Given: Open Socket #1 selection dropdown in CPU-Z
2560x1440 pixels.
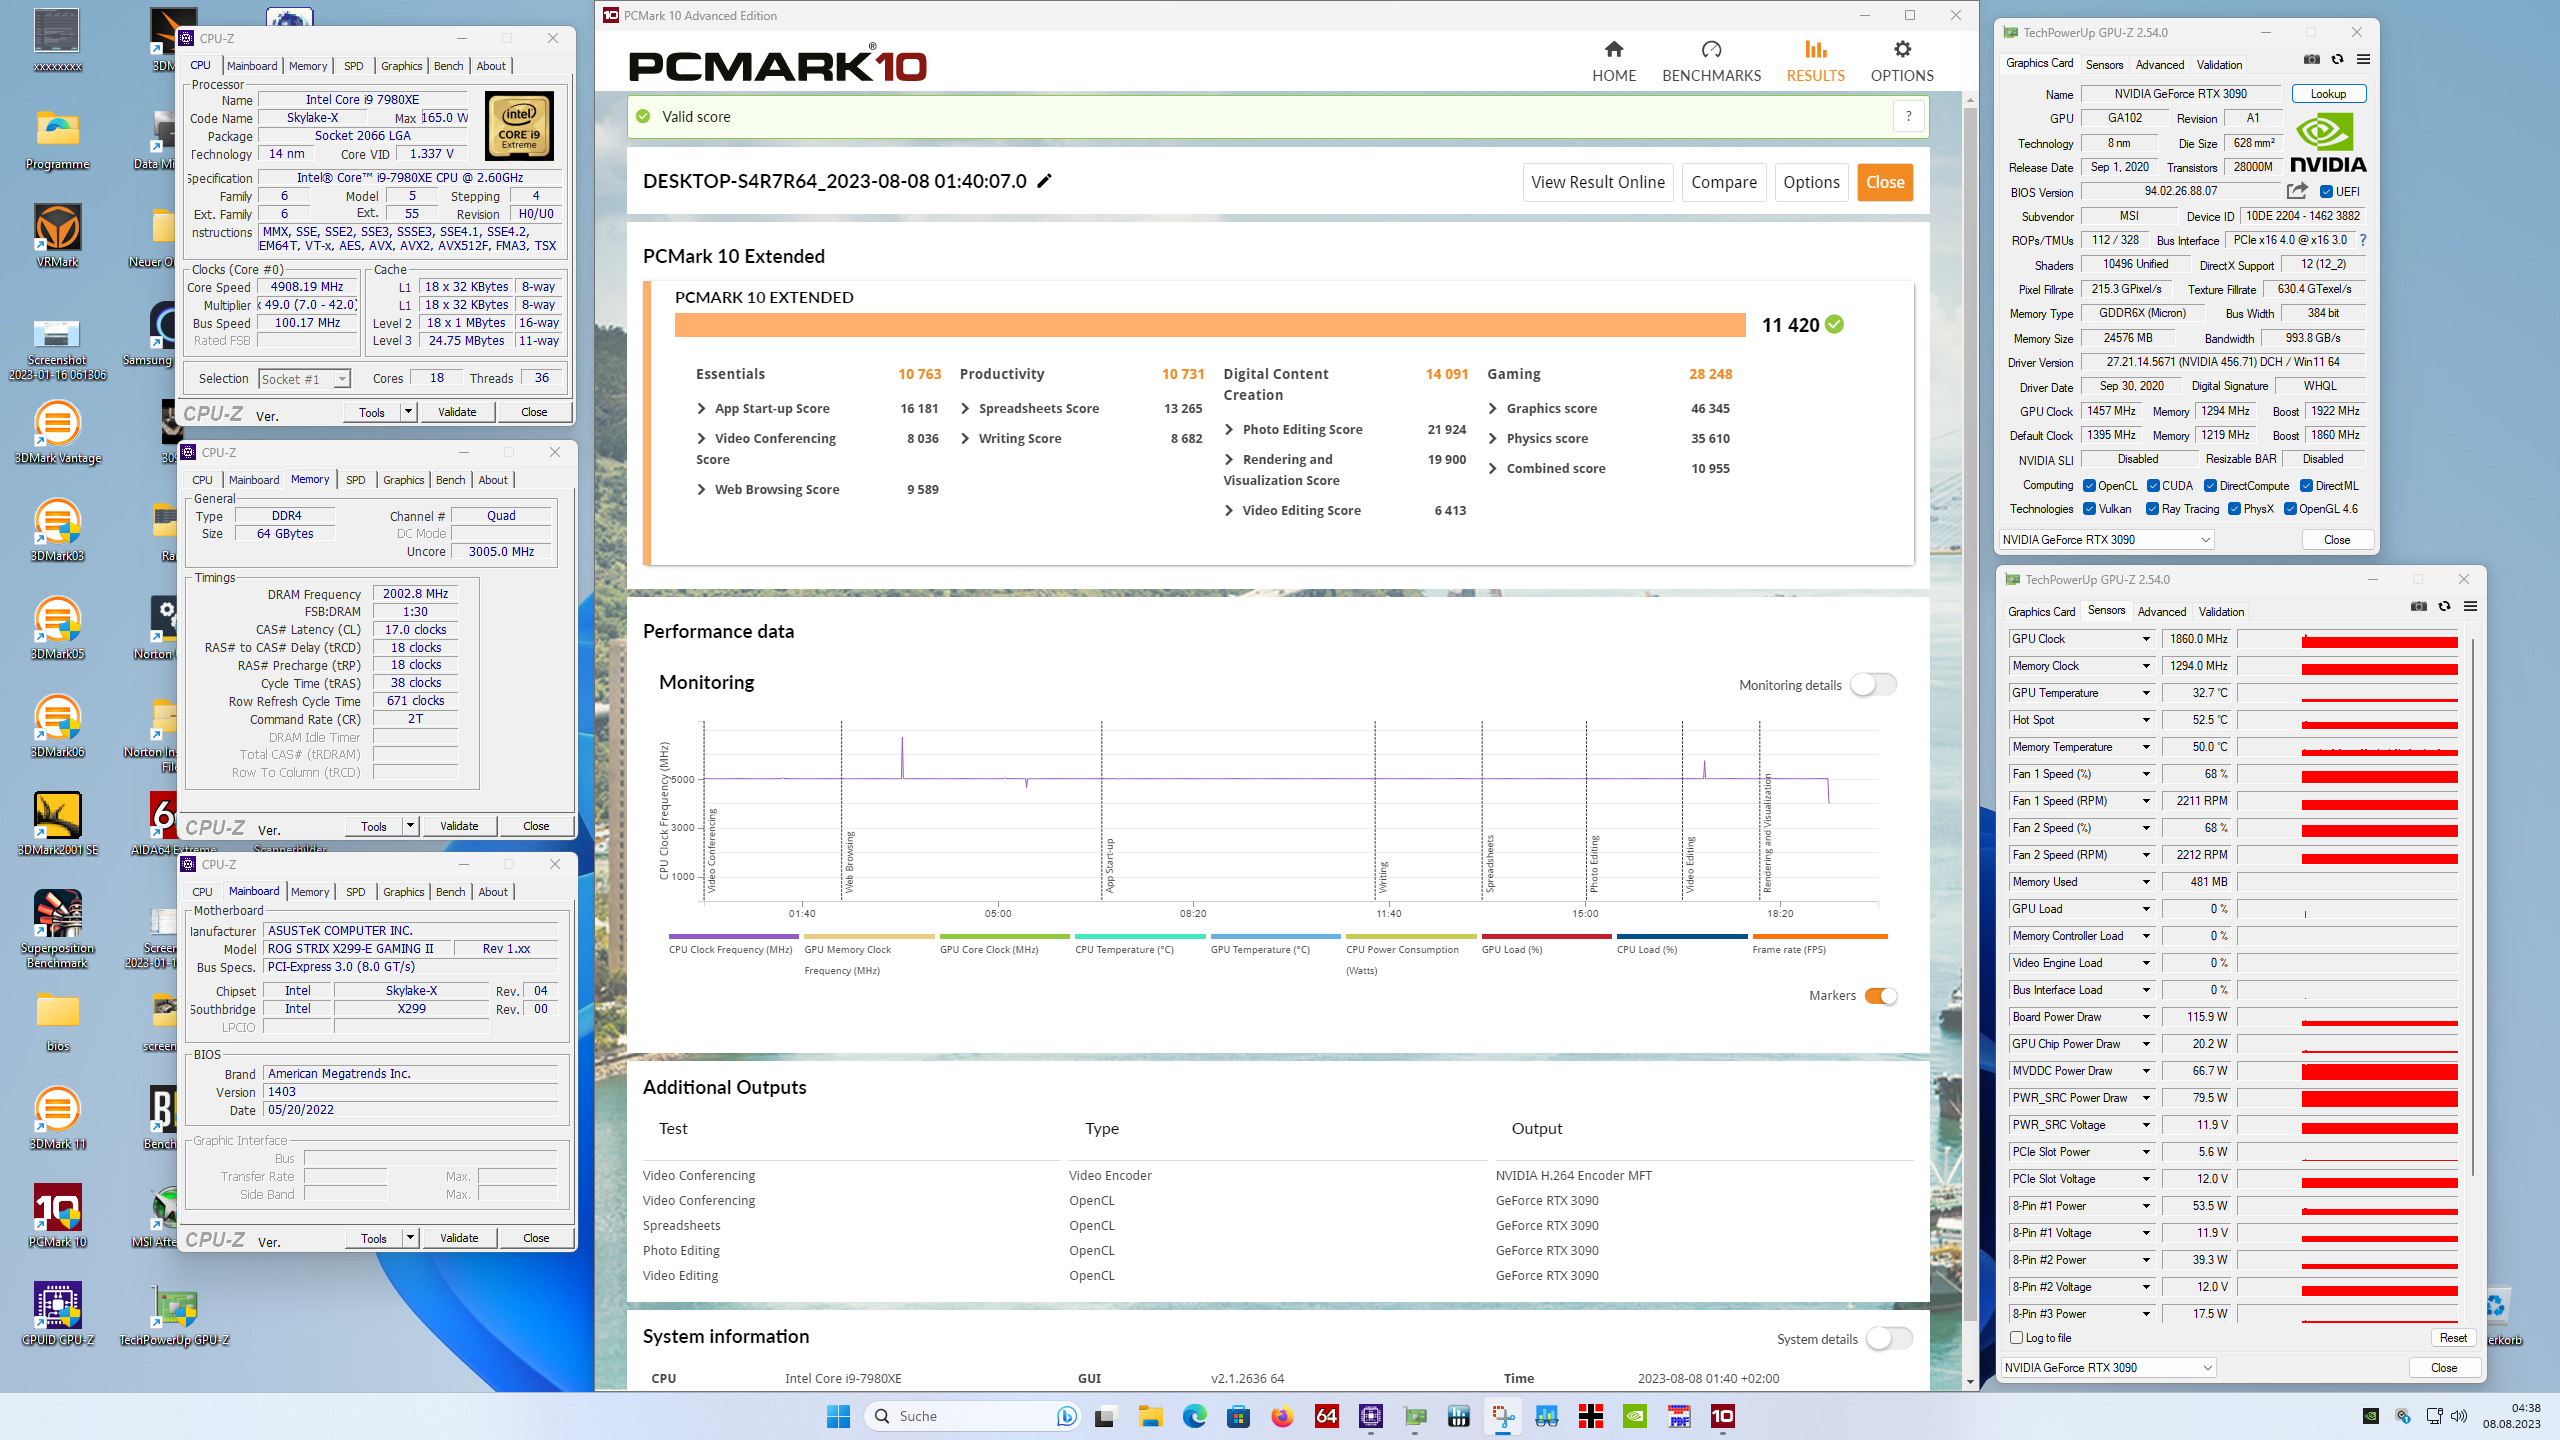Looking at the screenshot, I should (304, 379).
